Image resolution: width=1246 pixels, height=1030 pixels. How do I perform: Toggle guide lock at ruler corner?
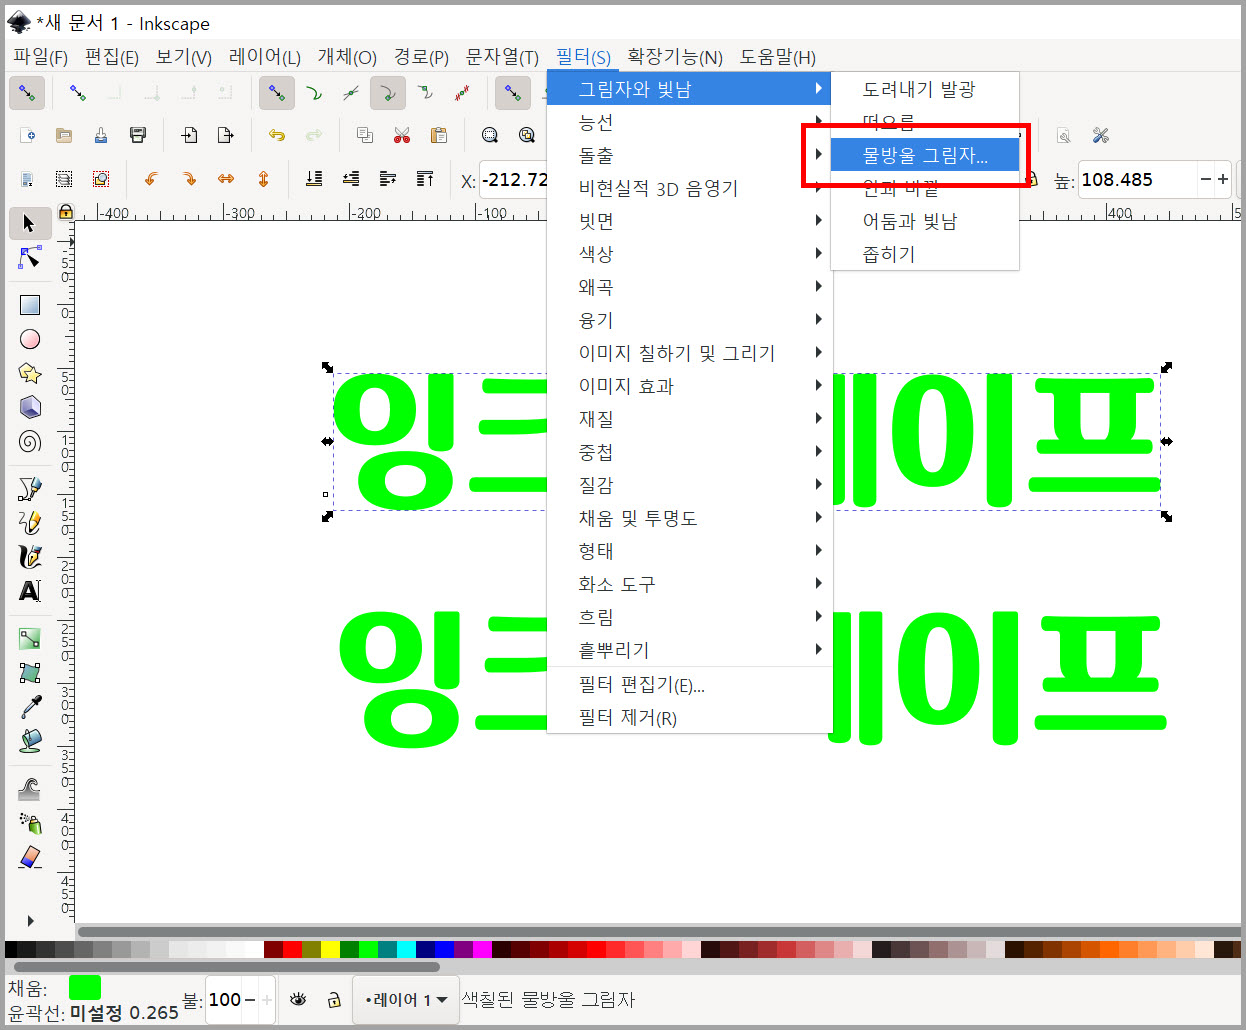pos(66,212)
